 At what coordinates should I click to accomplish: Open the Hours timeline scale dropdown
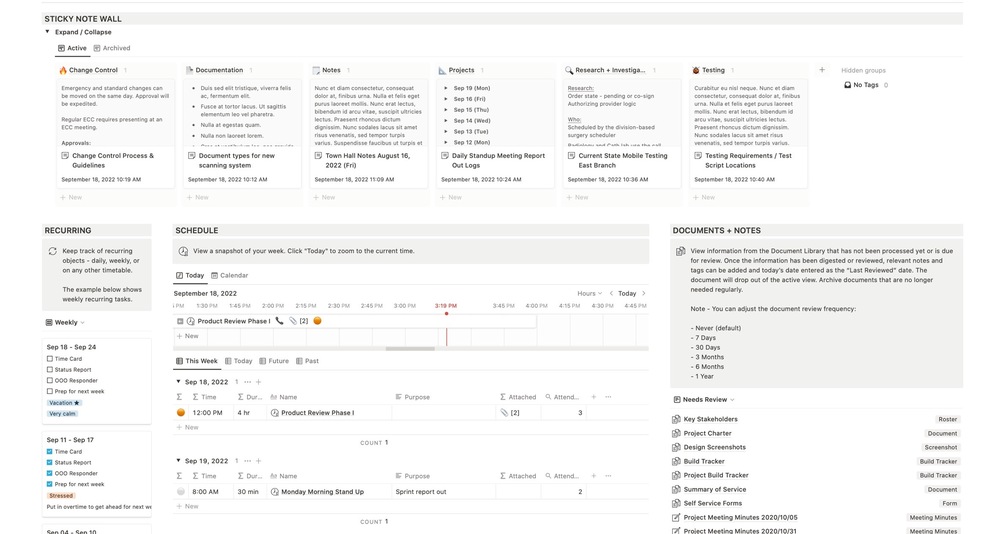coord(589,294)
